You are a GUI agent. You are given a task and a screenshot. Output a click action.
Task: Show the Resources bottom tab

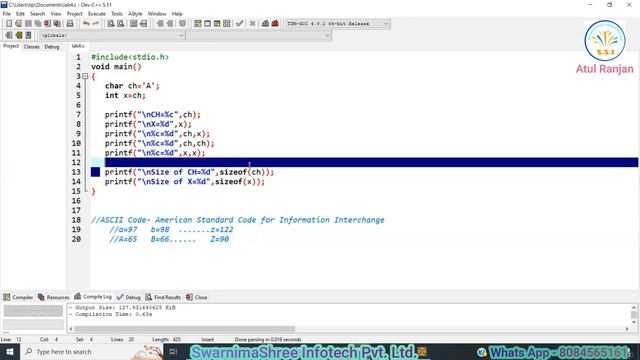tap(53, 297)
